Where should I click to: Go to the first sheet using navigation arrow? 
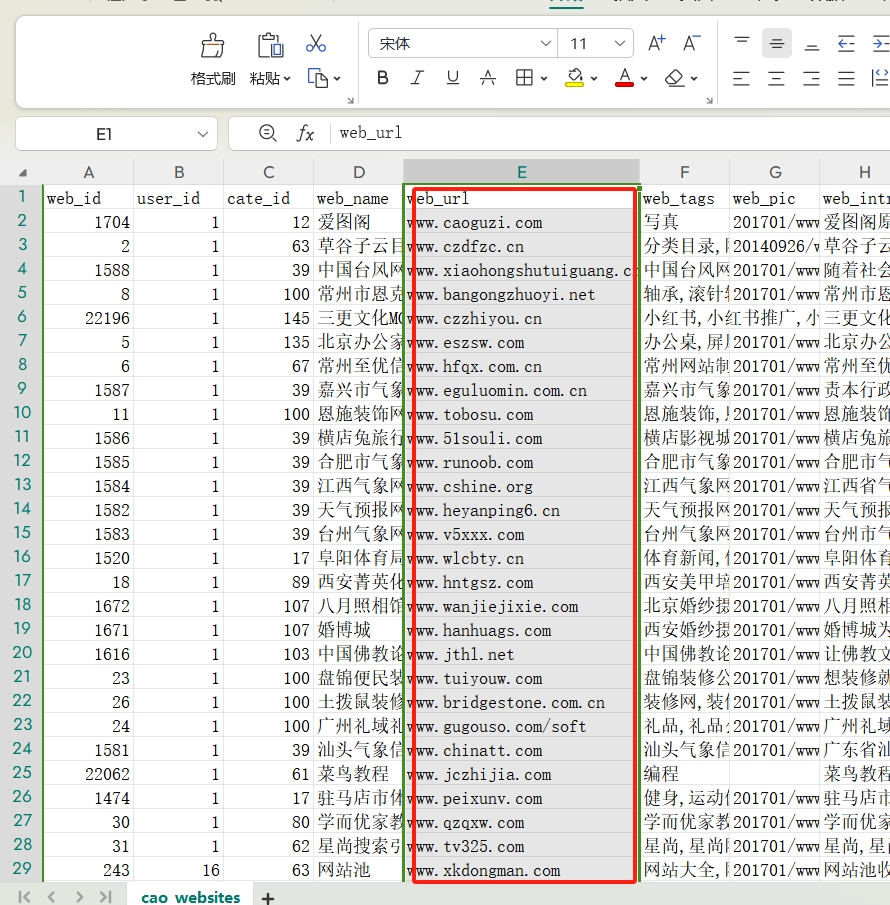point(25,897)
